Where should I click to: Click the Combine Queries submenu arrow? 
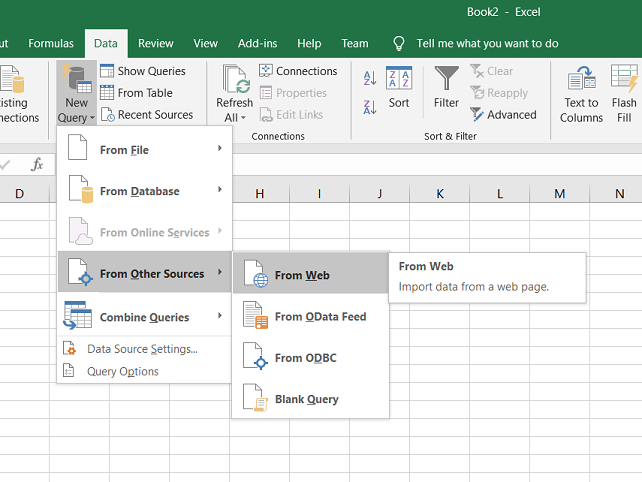point(220,315)
